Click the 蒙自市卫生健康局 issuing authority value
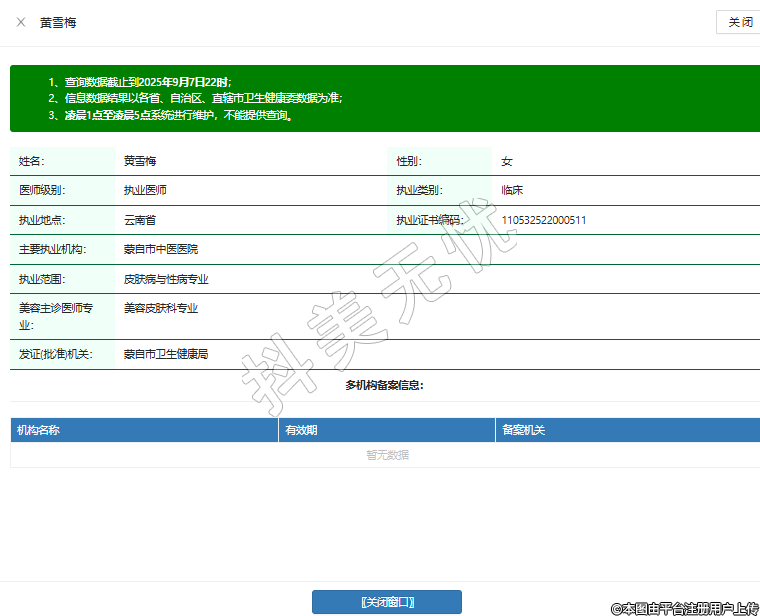Image resolution: width=760 pixels, height=616 pixels. pos(165,354)
